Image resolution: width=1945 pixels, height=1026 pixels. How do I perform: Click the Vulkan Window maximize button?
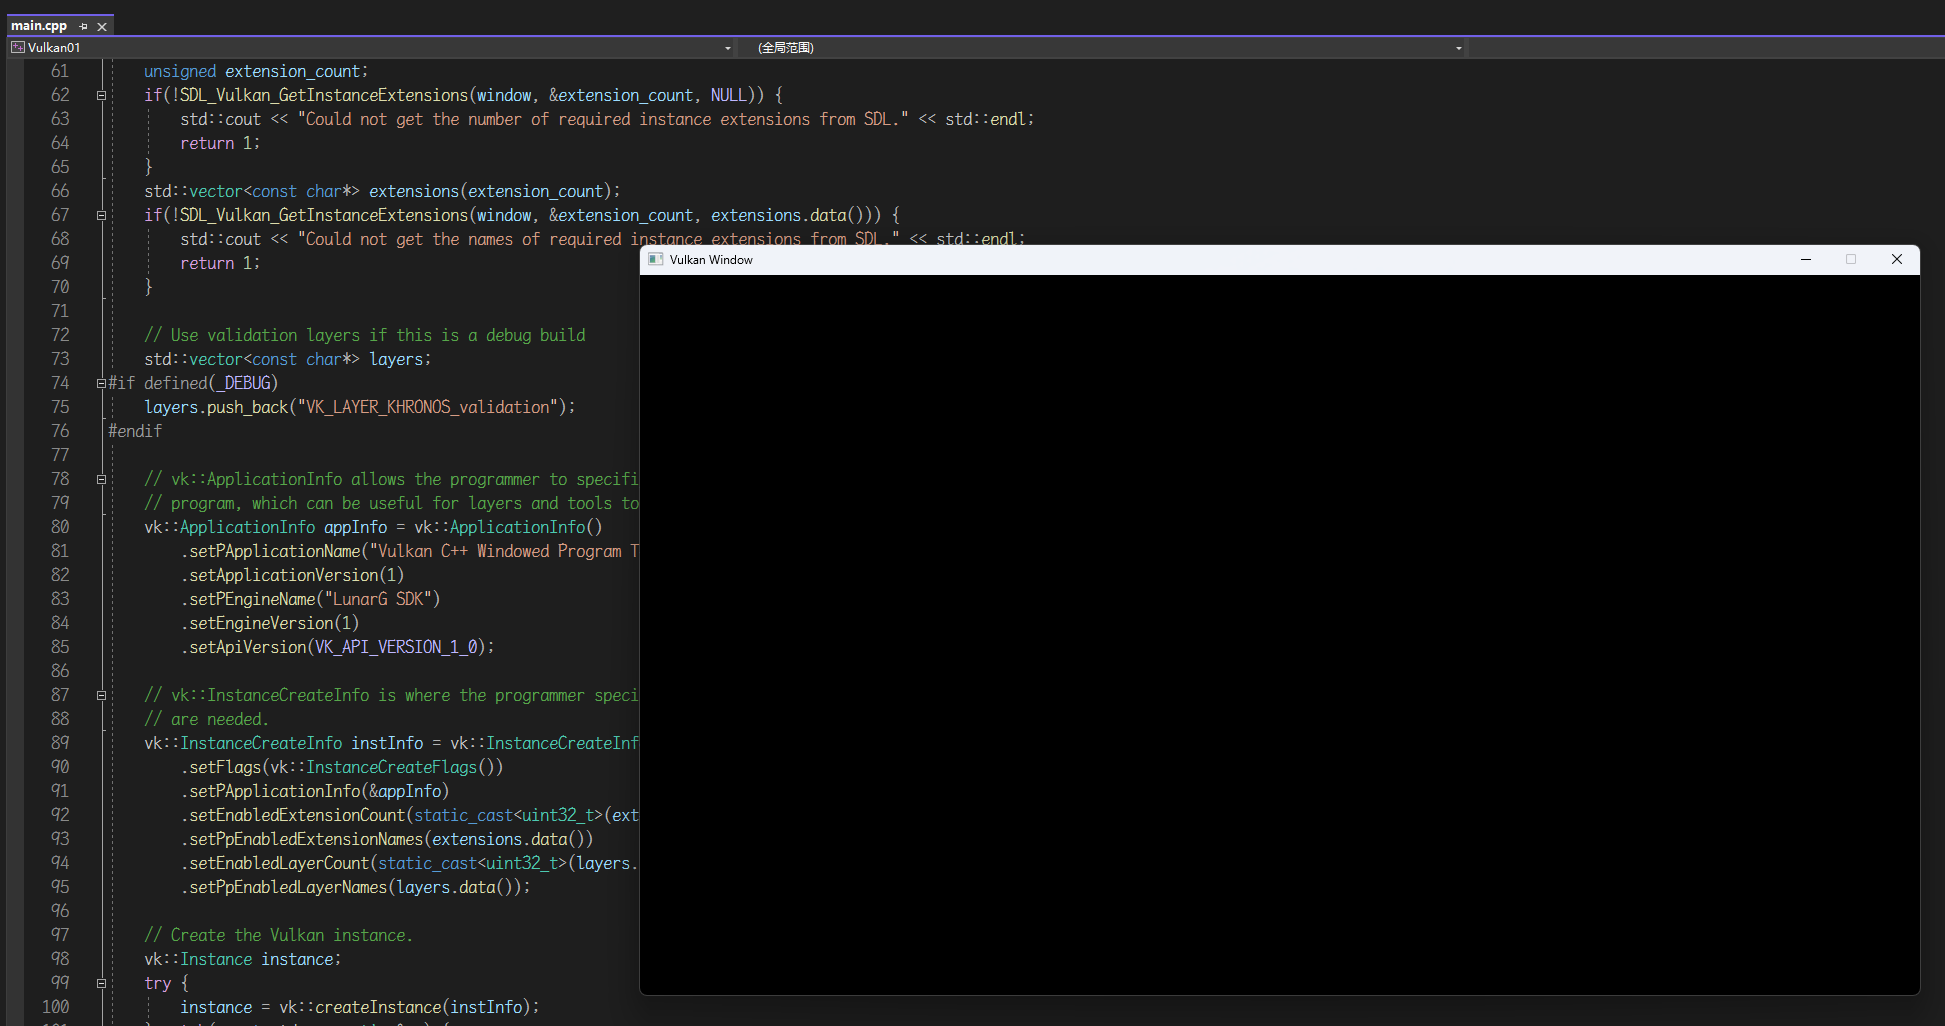coord(1851,259)
